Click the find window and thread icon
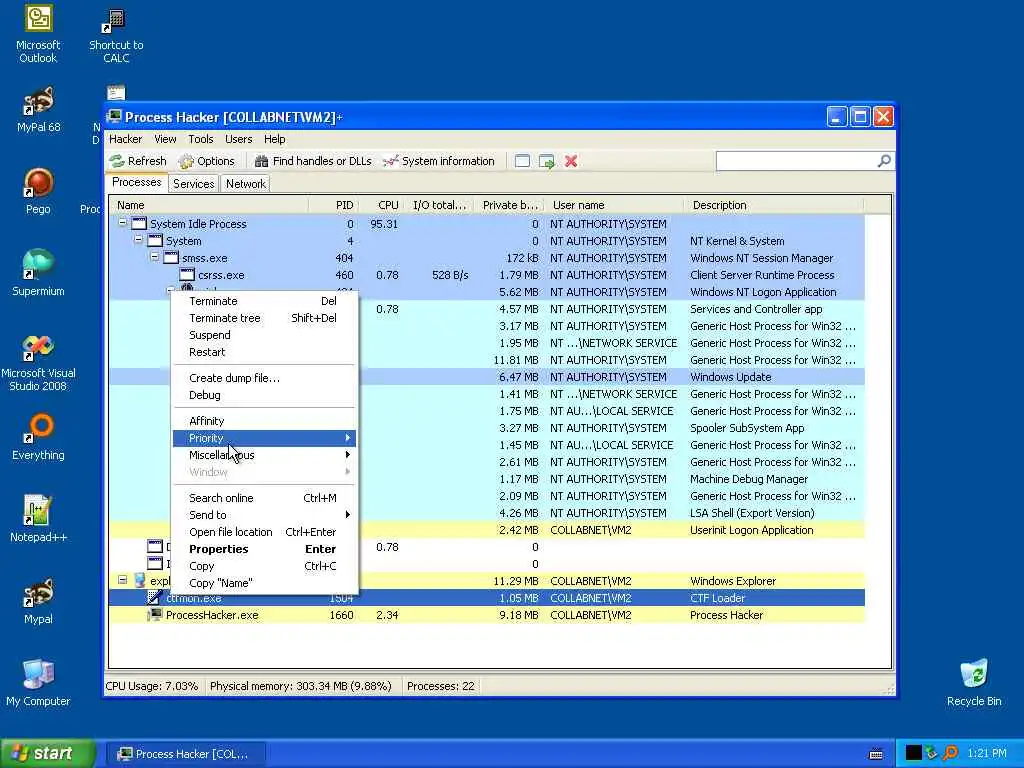This screenshot has width=1024, height=768. tap(547, 161)
